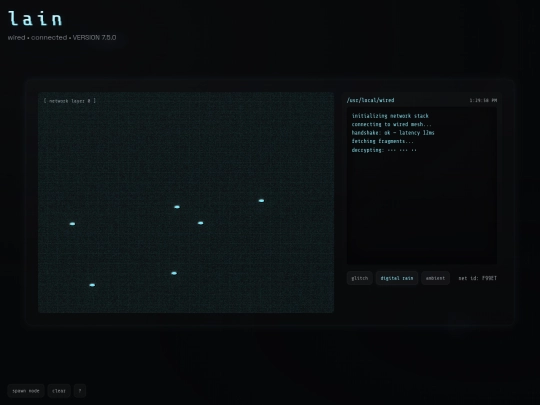This screenshot has height=405, width=540.
Task: Select the 'decrypting:' terminal line
Action: 384,150
